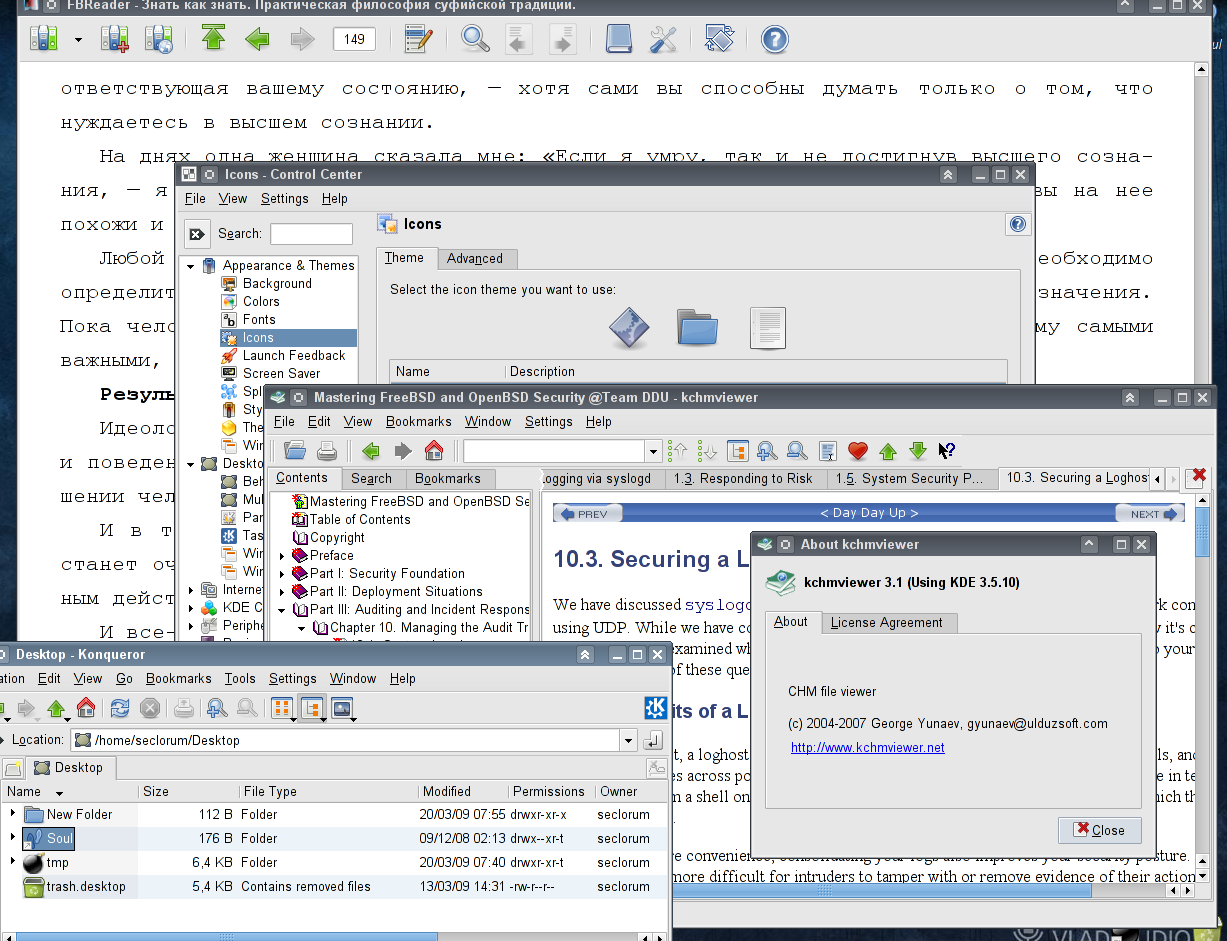This screenshot has width=1227, height=941.
Task: Click the magnifier search icon in FBReader
Action: tap(475, 40)
